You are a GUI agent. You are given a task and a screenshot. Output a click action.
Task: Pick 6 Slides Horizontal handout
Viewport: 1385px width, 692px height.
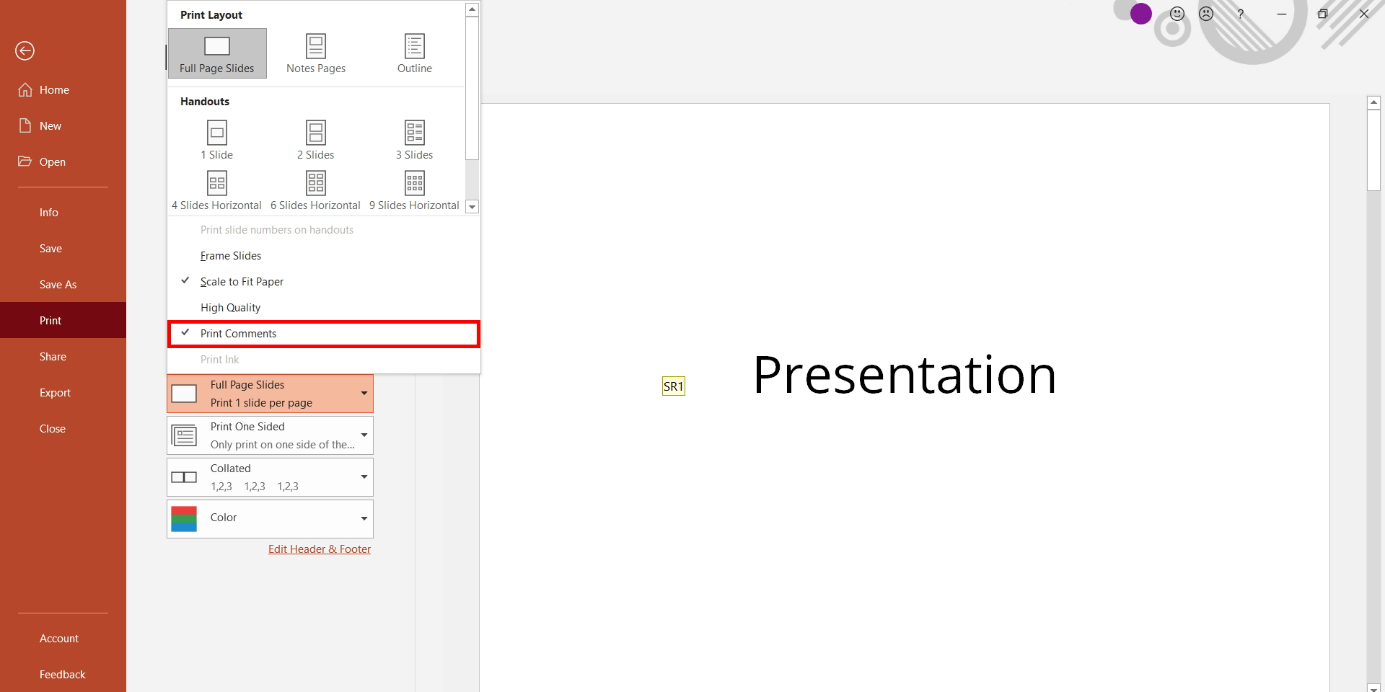click(316, 191)
